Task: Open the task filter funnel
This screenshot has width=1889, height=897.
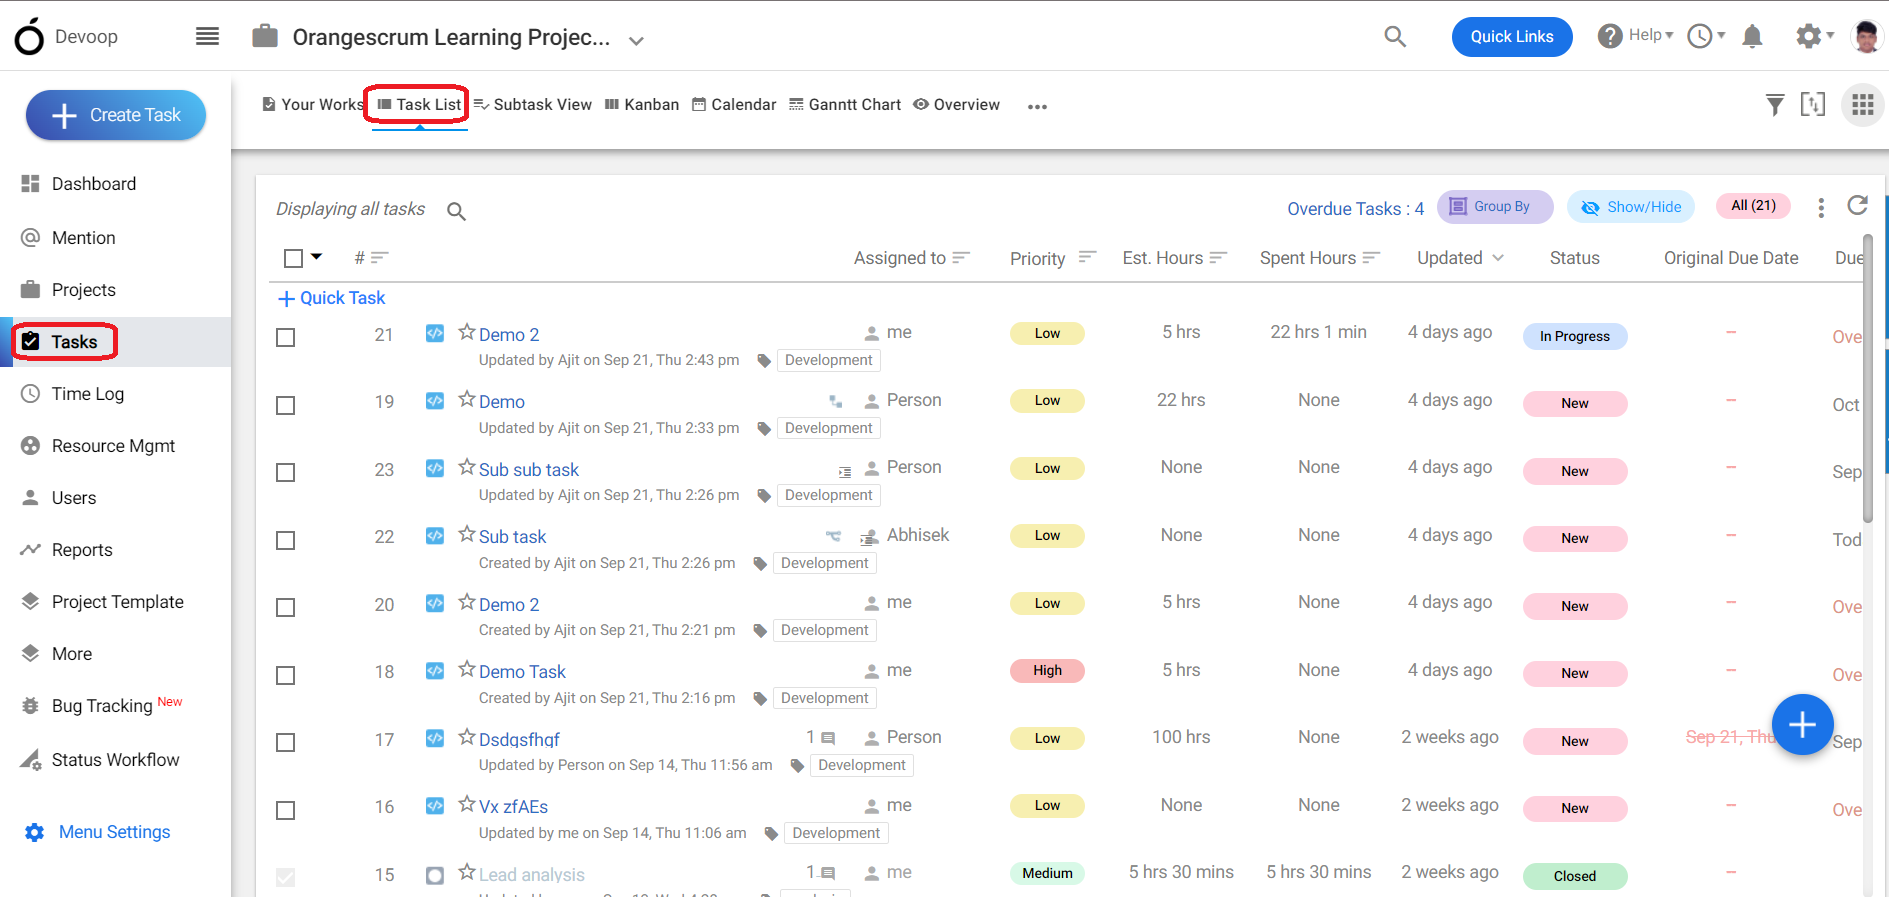Action: [1775, 105]
